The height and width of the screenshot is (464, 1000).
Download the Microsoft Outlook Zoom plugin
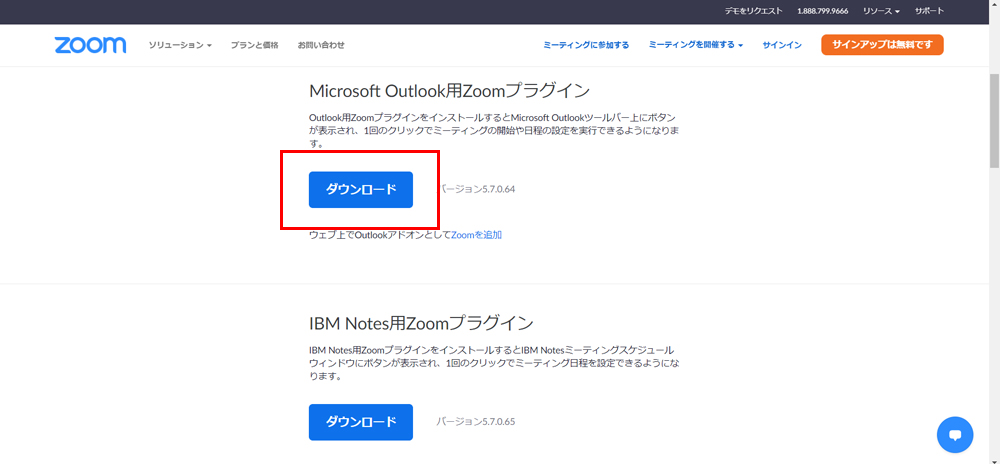click(x=361, y=189)
